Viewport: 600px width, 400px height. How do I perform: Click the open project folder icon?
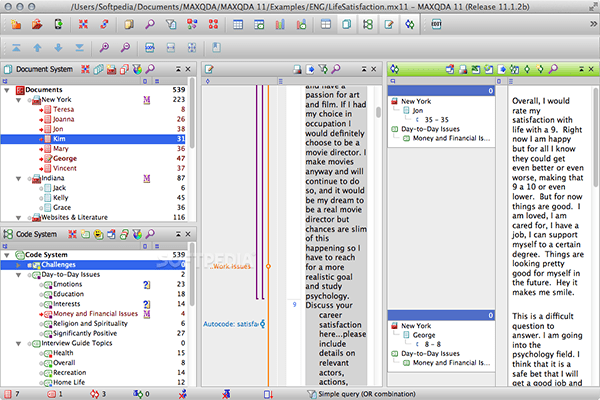coord(36,23)
